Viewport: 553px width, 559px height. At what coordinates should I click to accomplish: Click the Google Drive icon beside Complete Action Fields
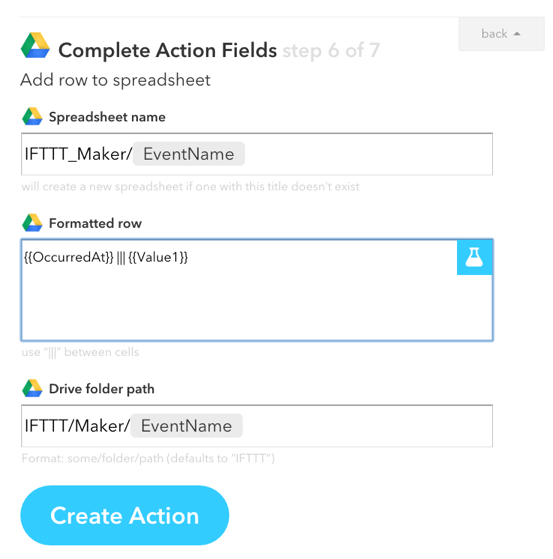pos(35,46)
